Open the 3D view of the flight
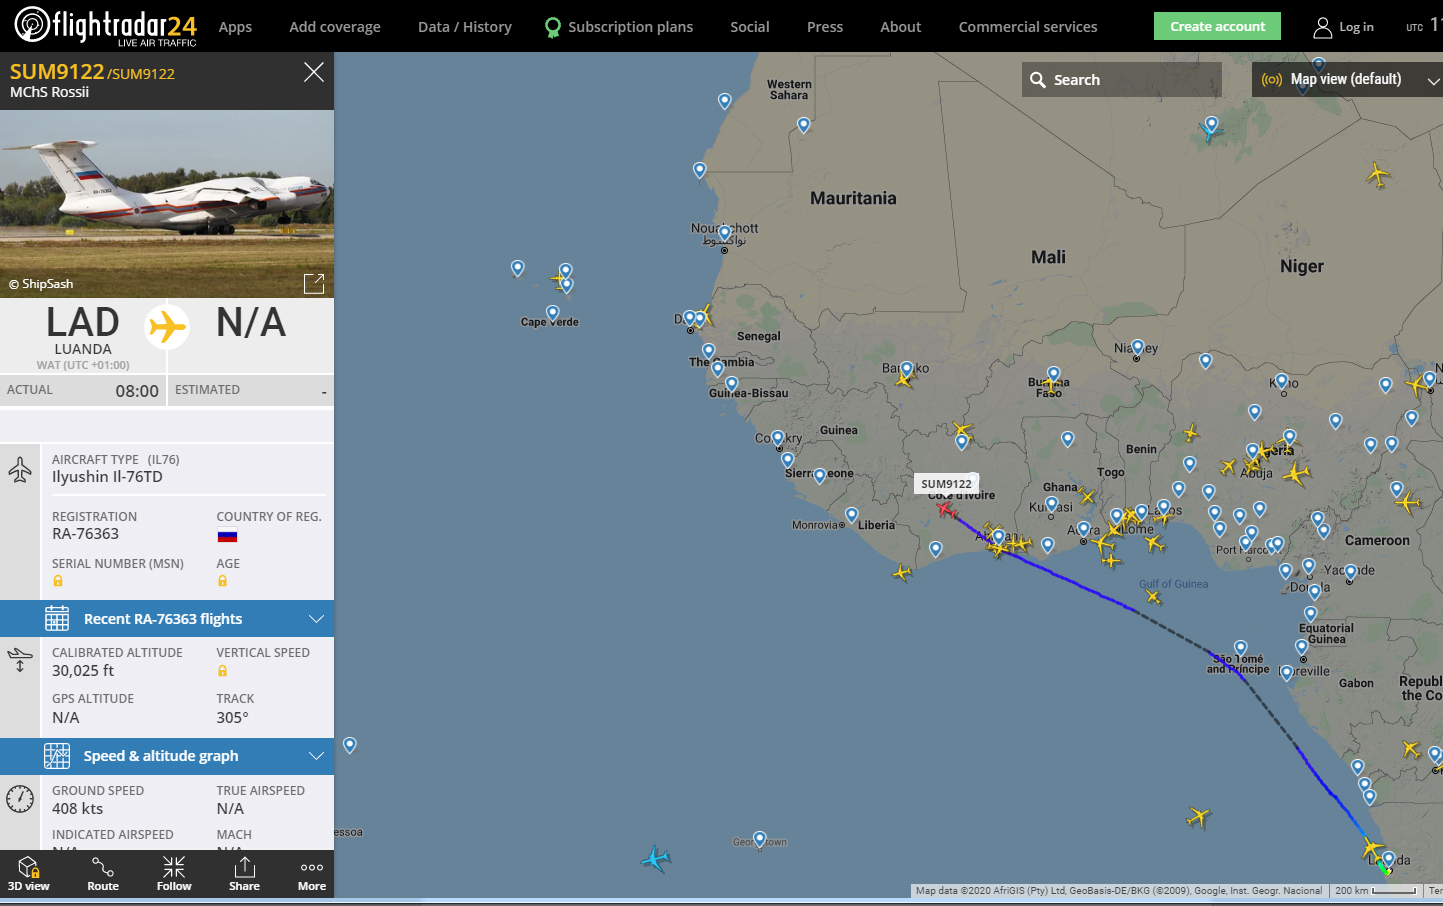Screen dimensions: 1443x906 pos(28,873)
